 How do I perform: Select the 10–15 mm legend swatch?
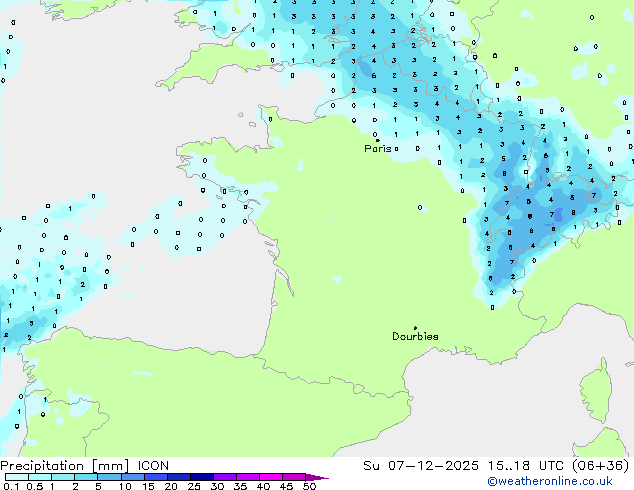(133, 477)
